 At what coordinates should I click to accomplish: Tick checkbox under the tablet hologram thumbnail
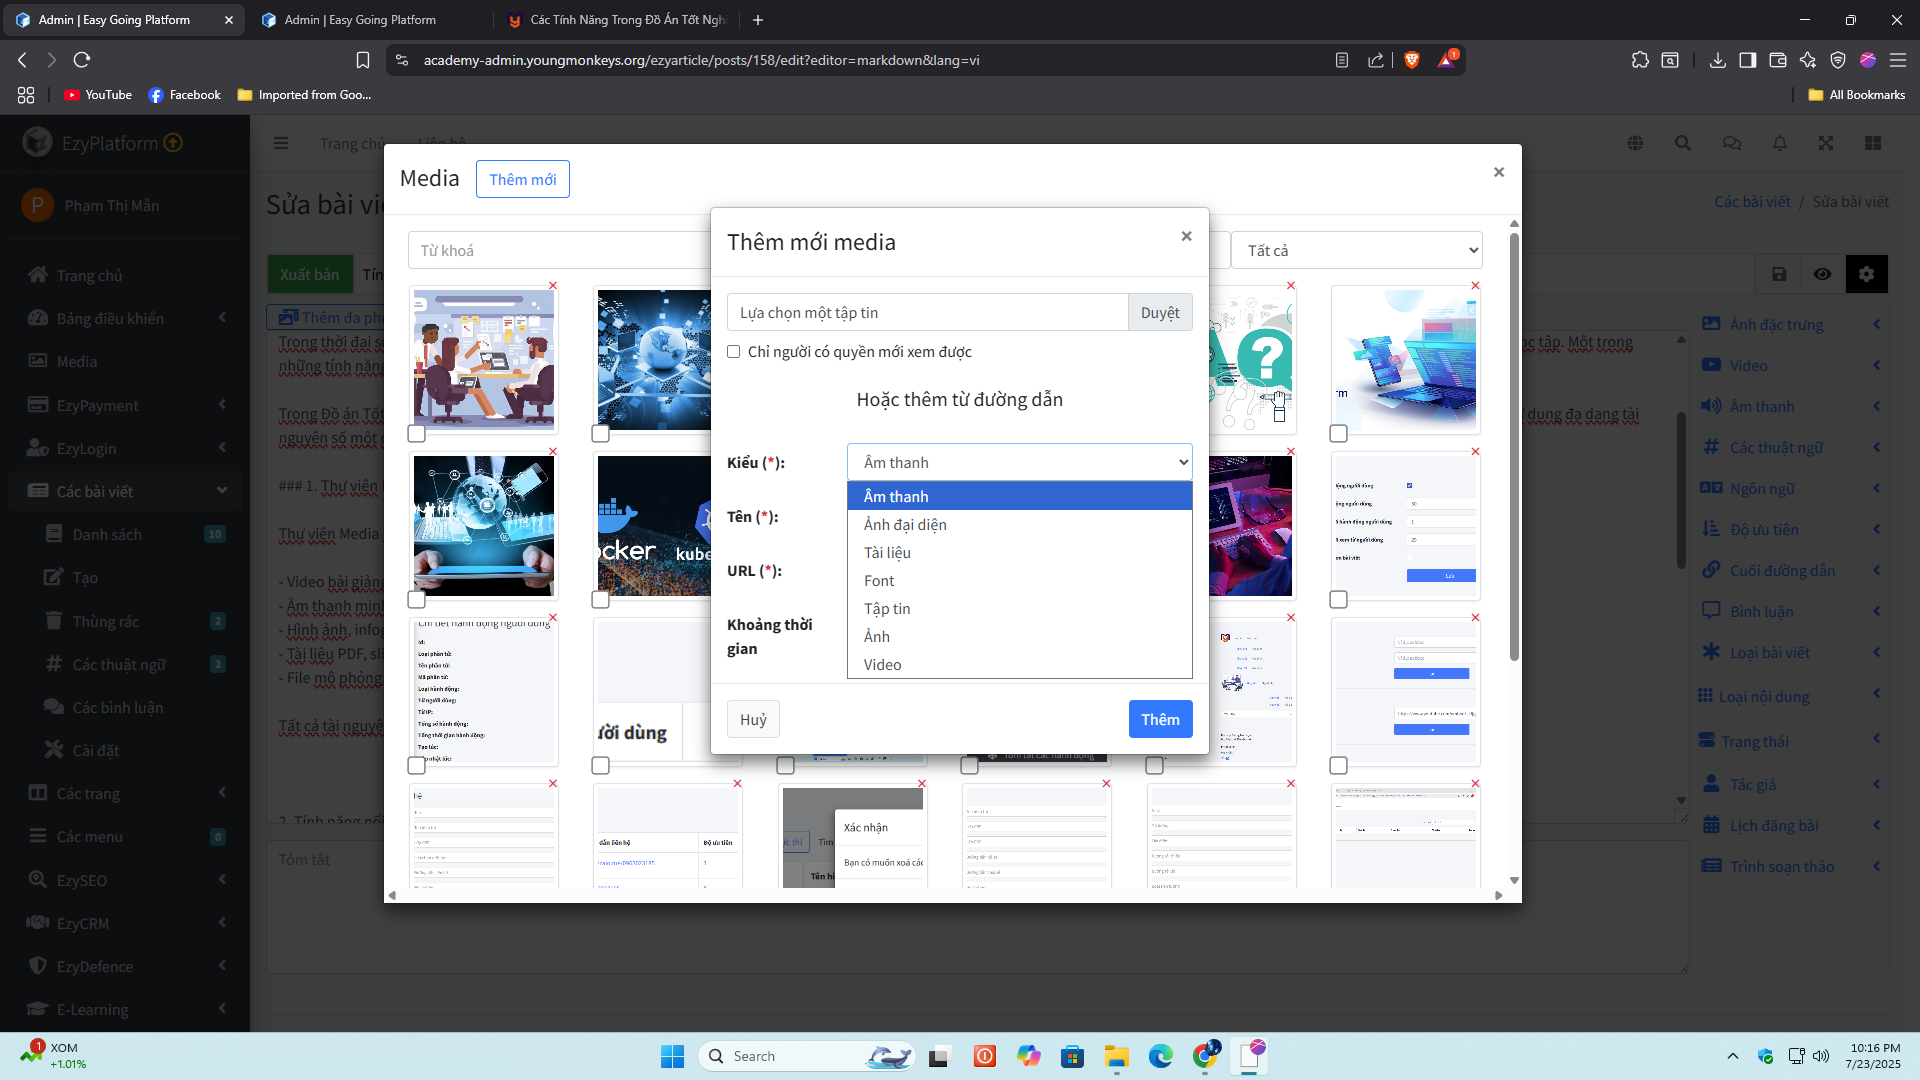click(417, 599)
